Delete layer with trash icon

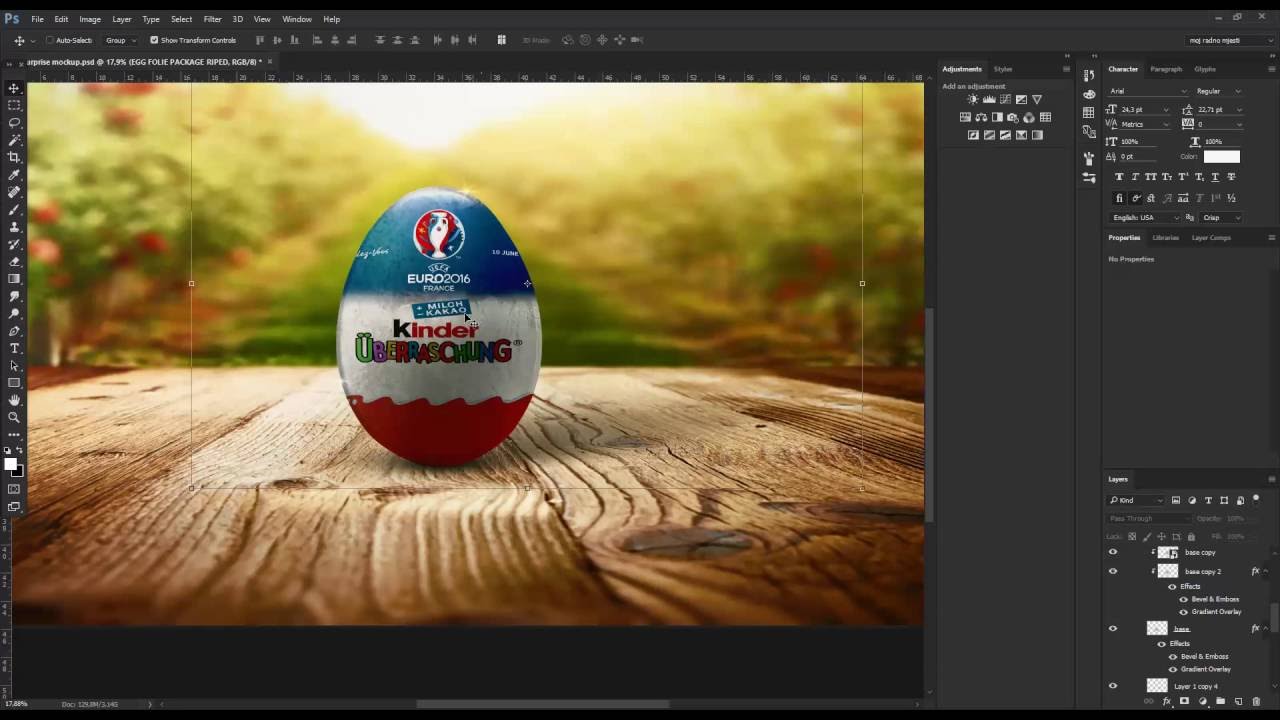tap(1256, 702)
